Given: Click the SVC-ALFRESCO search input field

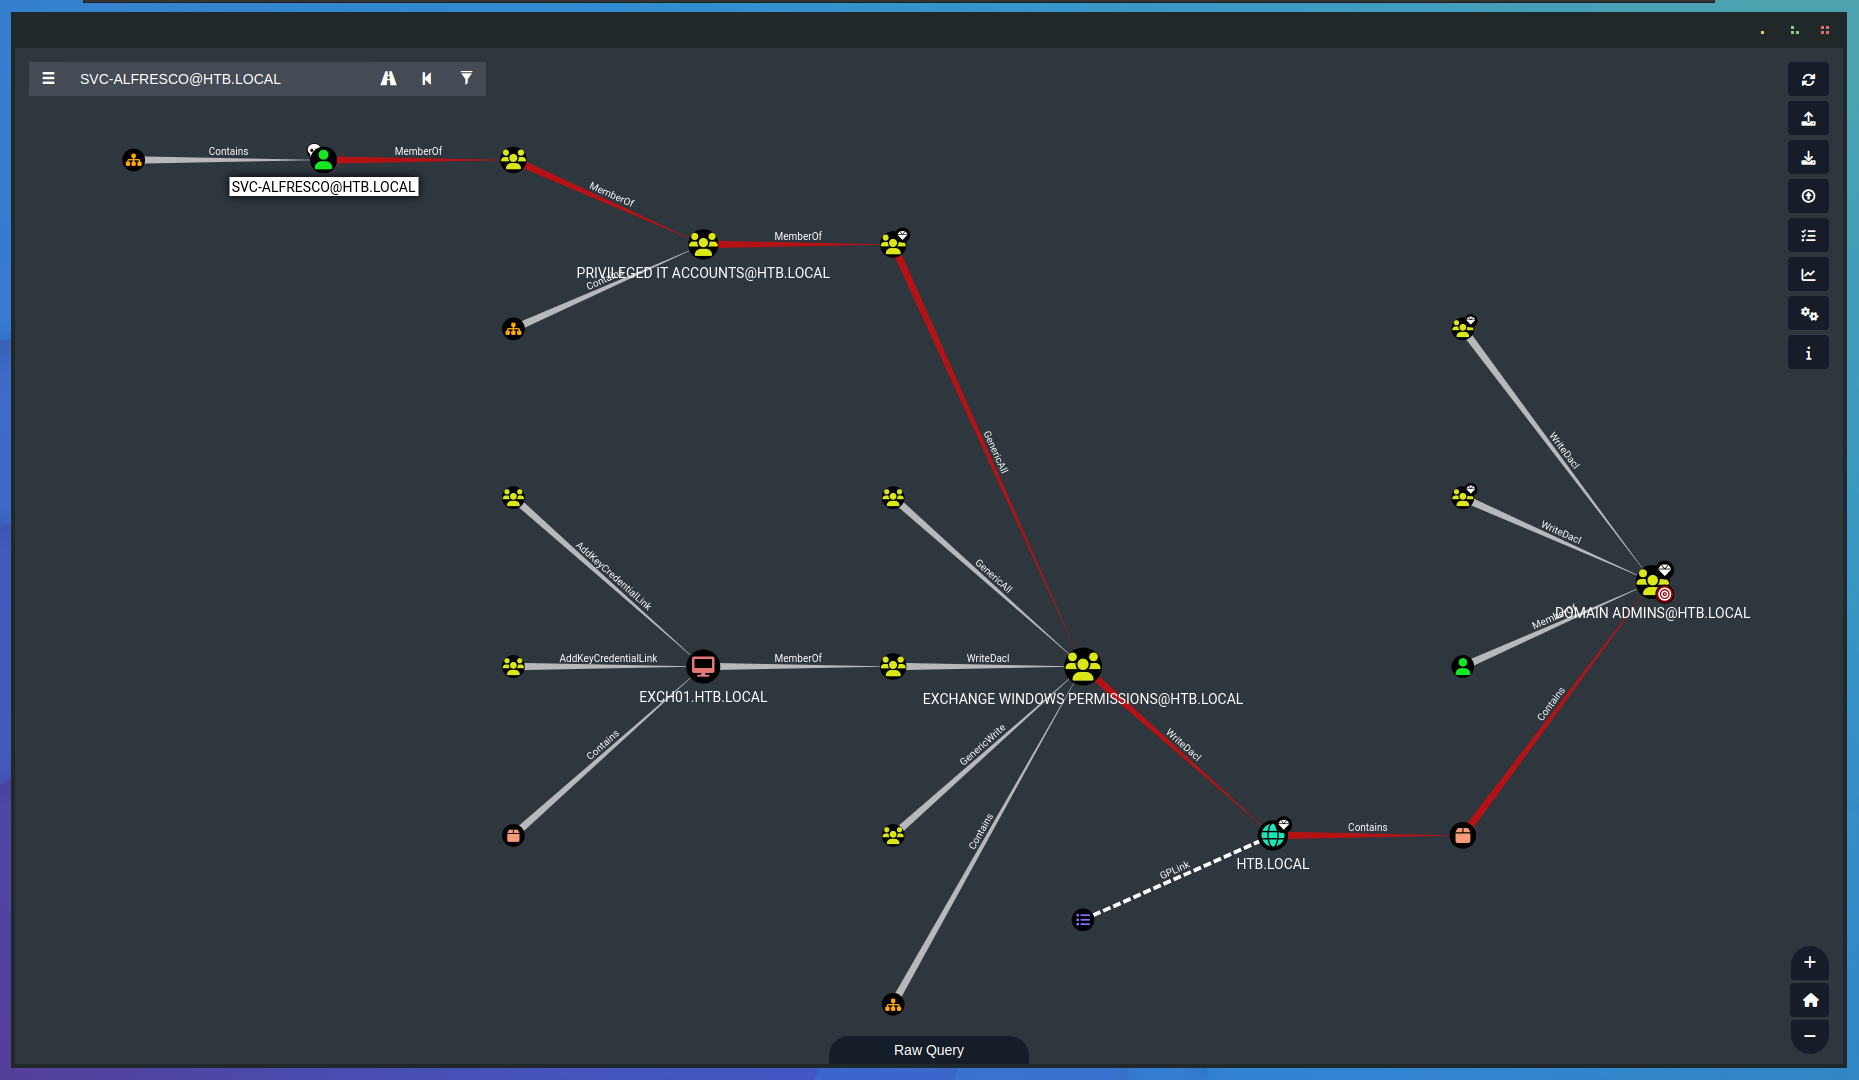Looking at the screenshot, I should click(220, 79).
